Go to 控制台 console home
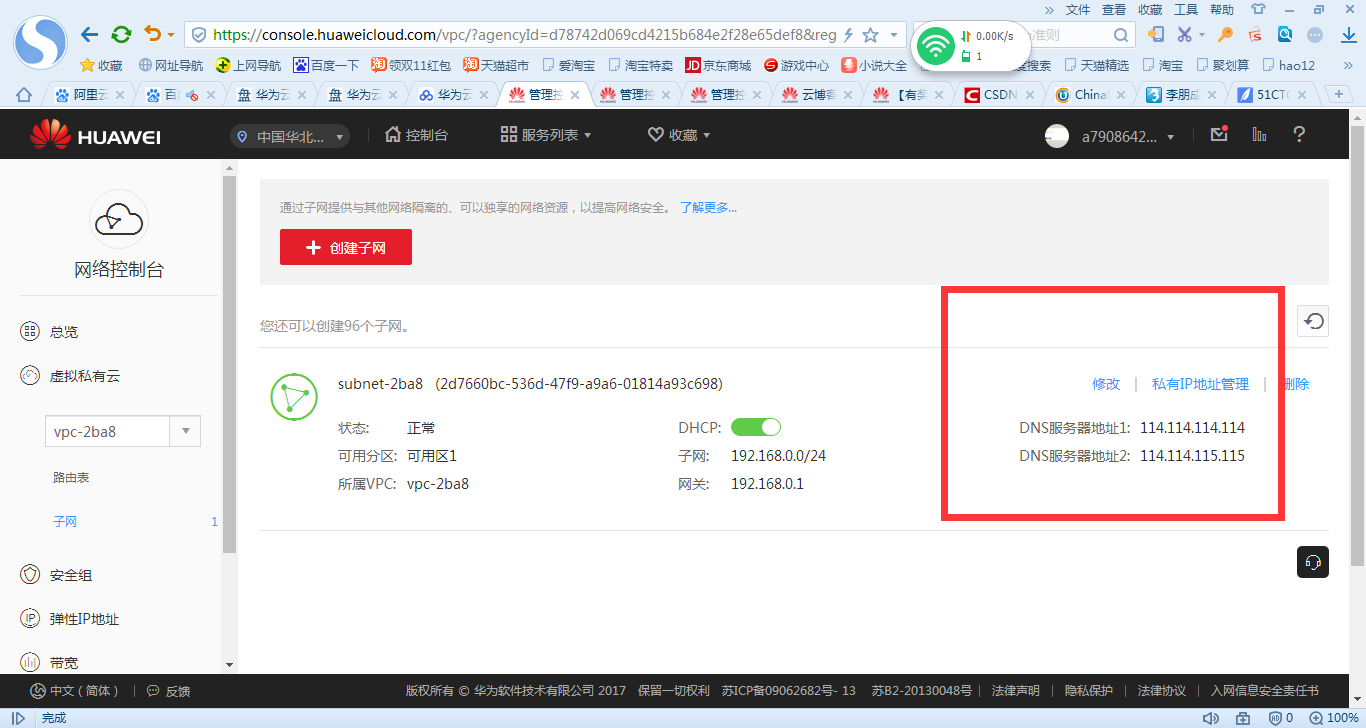The width and height of the screenshot is (1366, 728). pos(416,135)
